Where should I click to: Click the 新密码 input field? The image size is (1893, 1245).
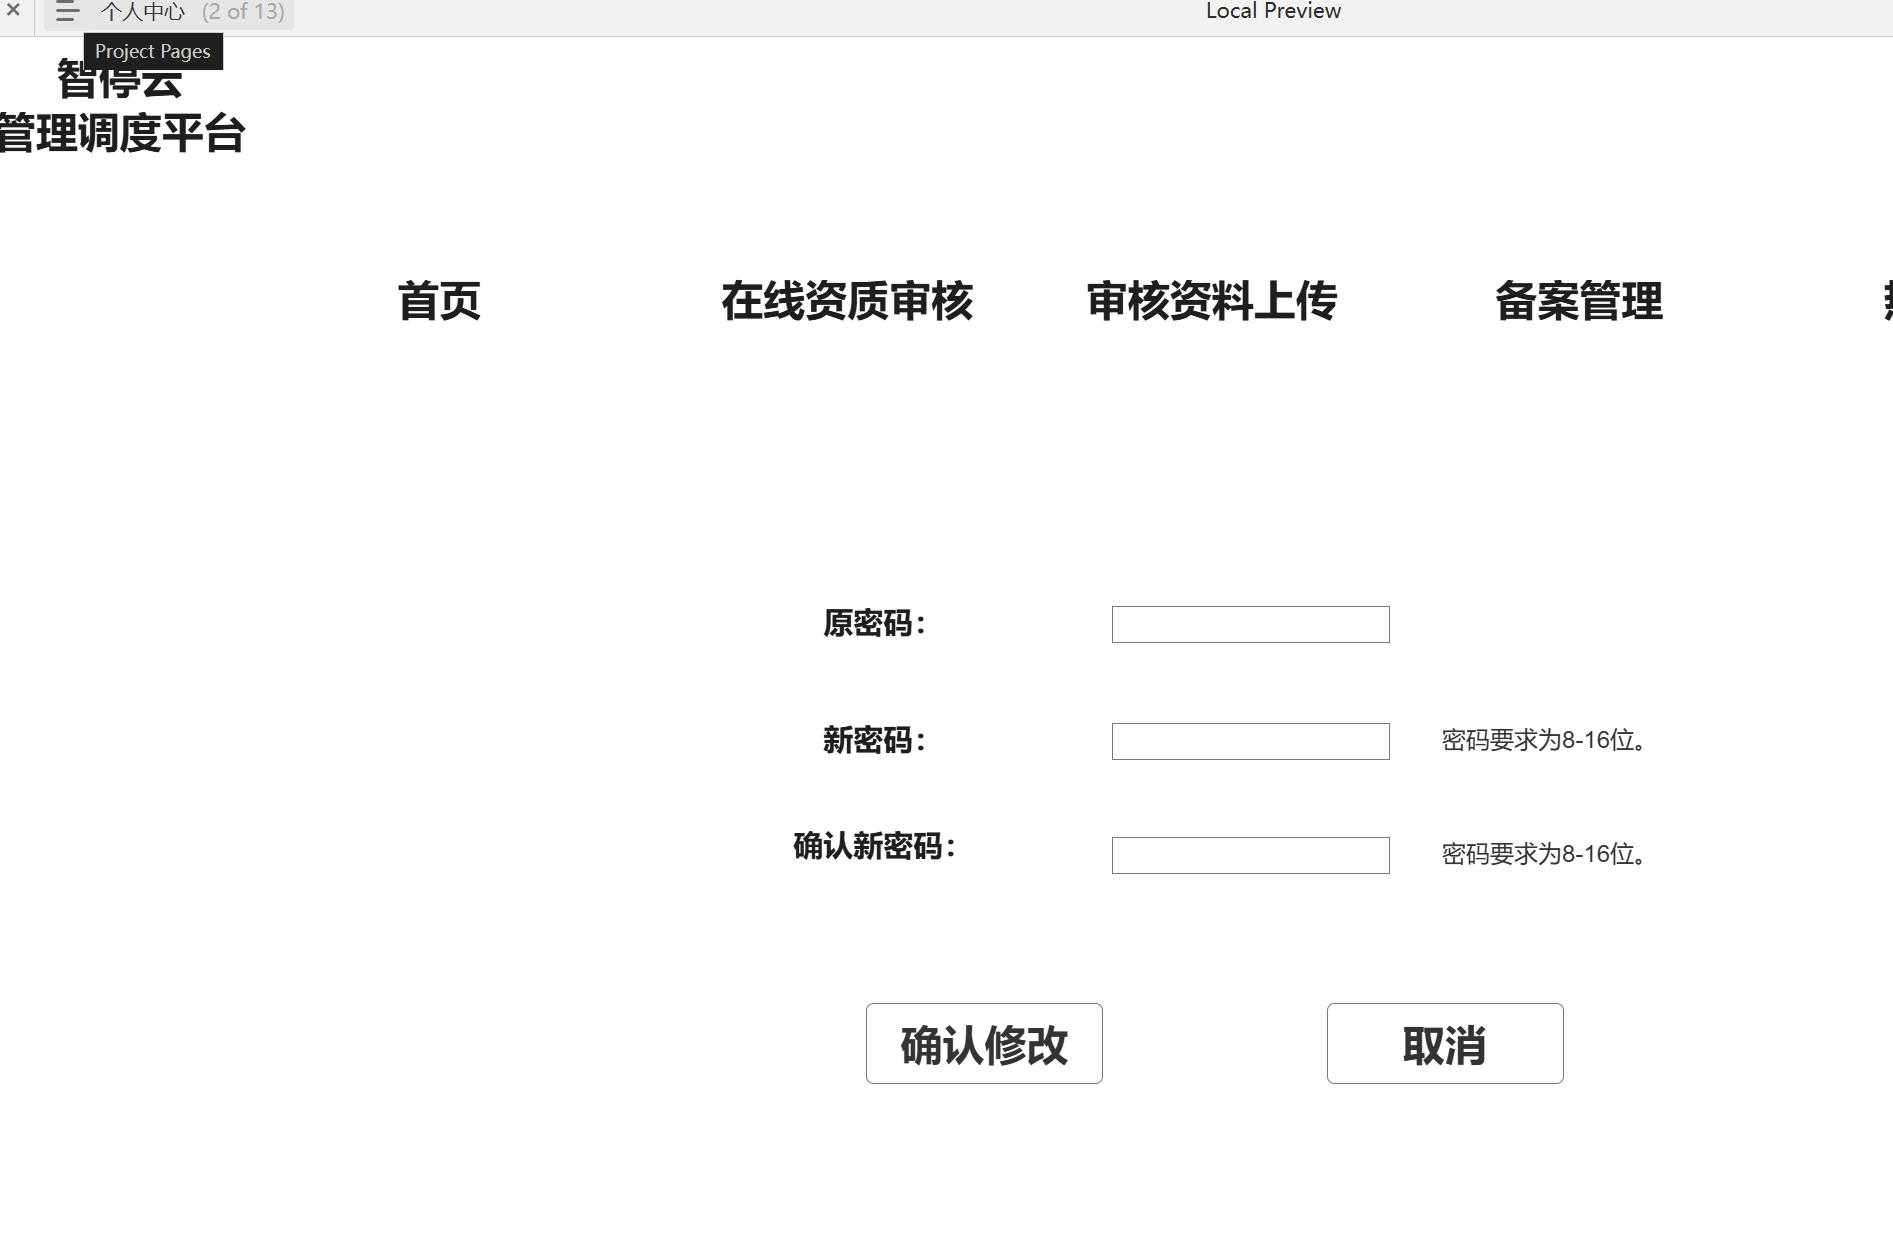click(x=1250, y=741)
